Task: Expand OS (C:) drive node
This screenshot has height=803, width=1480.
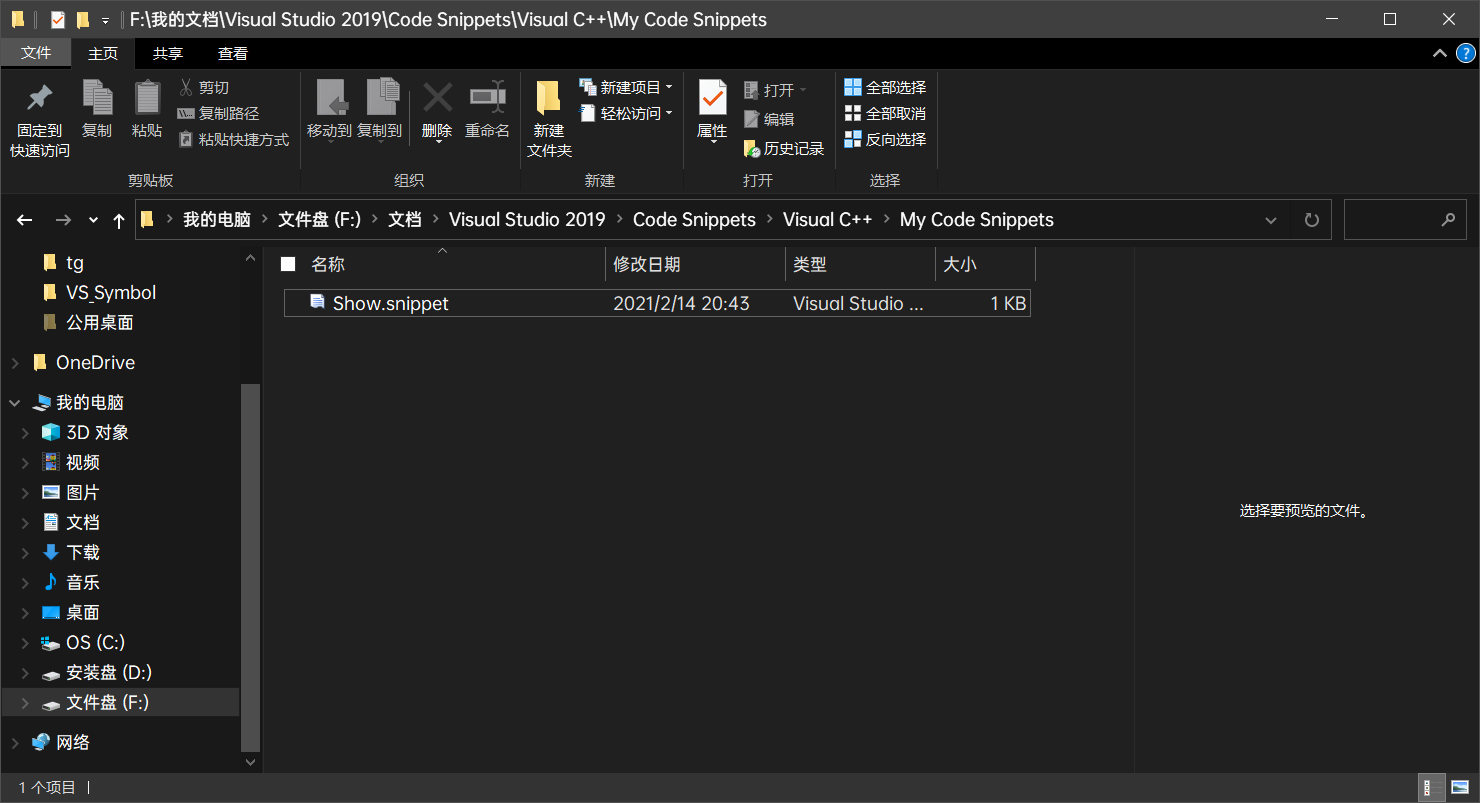Action: [26, 643]
